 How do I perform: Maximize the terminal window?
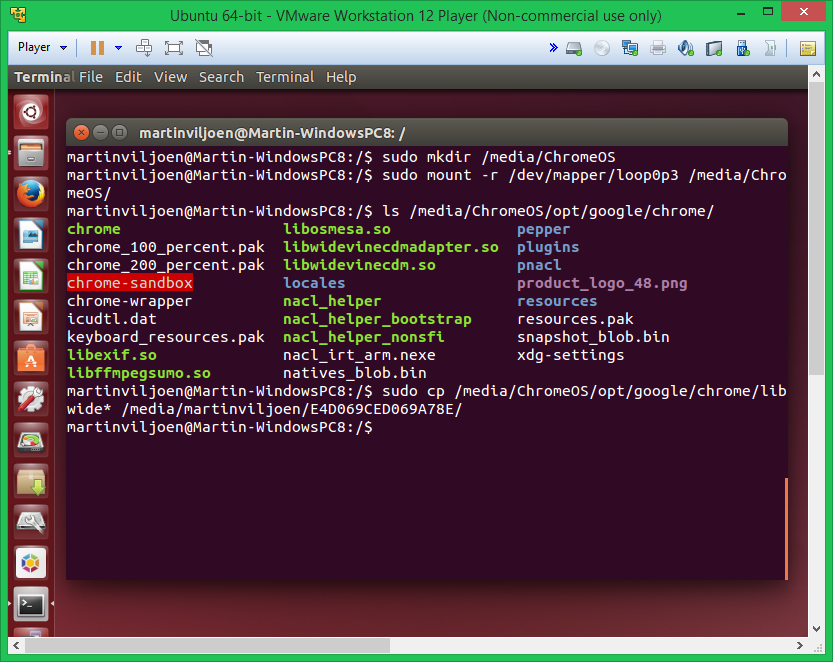click(x=120, y=132)
